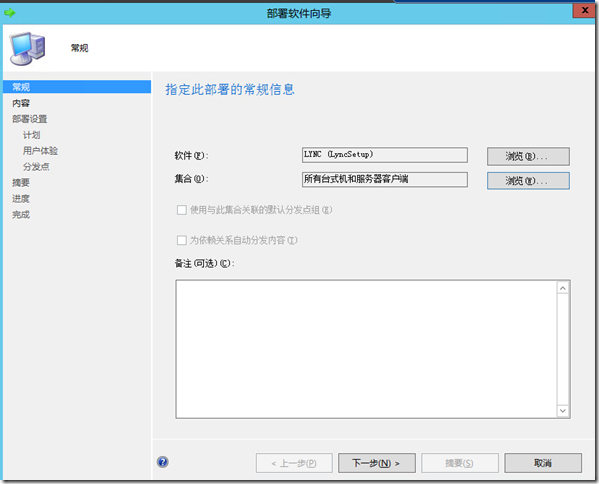Viewport: 599px width, 484px height.
Task: Browse for software next to LYNC field
Action: coord(528,156)
